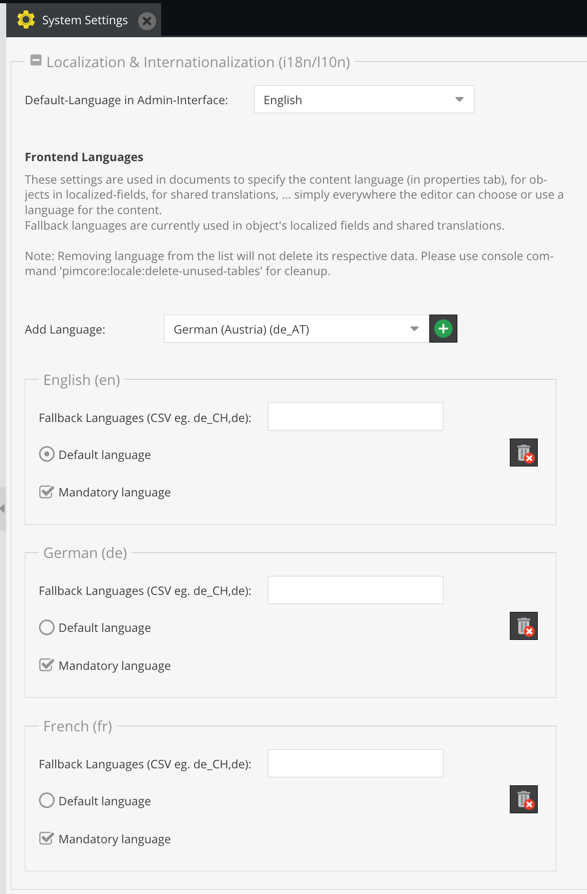Click French fallback languages input box

[x=356, y=763]
